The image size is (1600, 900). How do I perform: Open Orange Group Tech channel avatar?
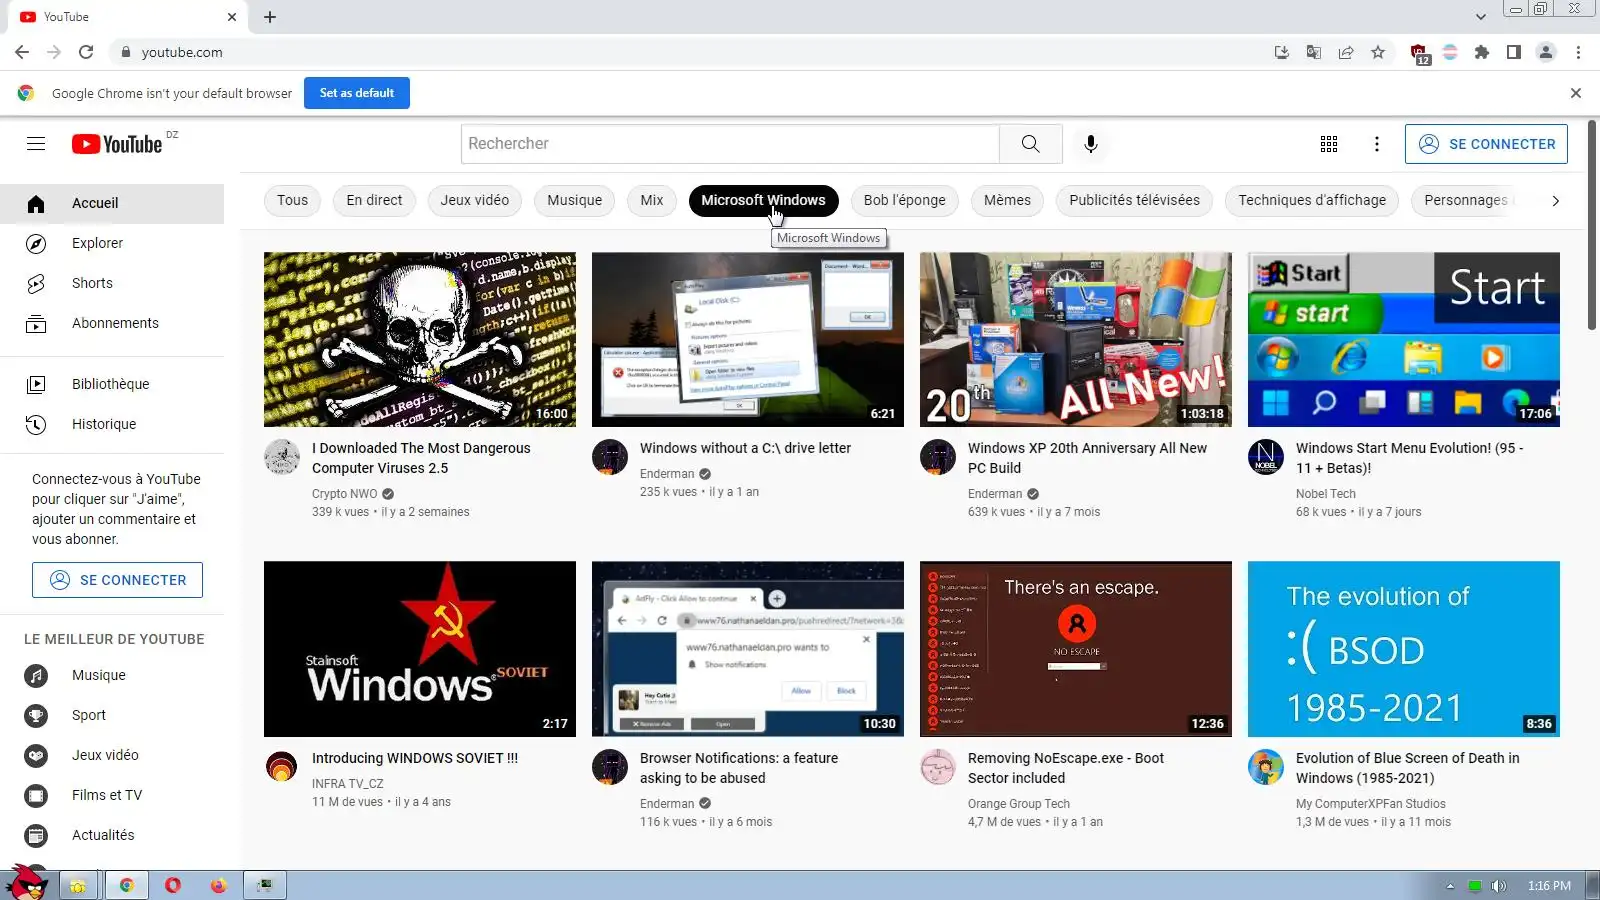938,767
